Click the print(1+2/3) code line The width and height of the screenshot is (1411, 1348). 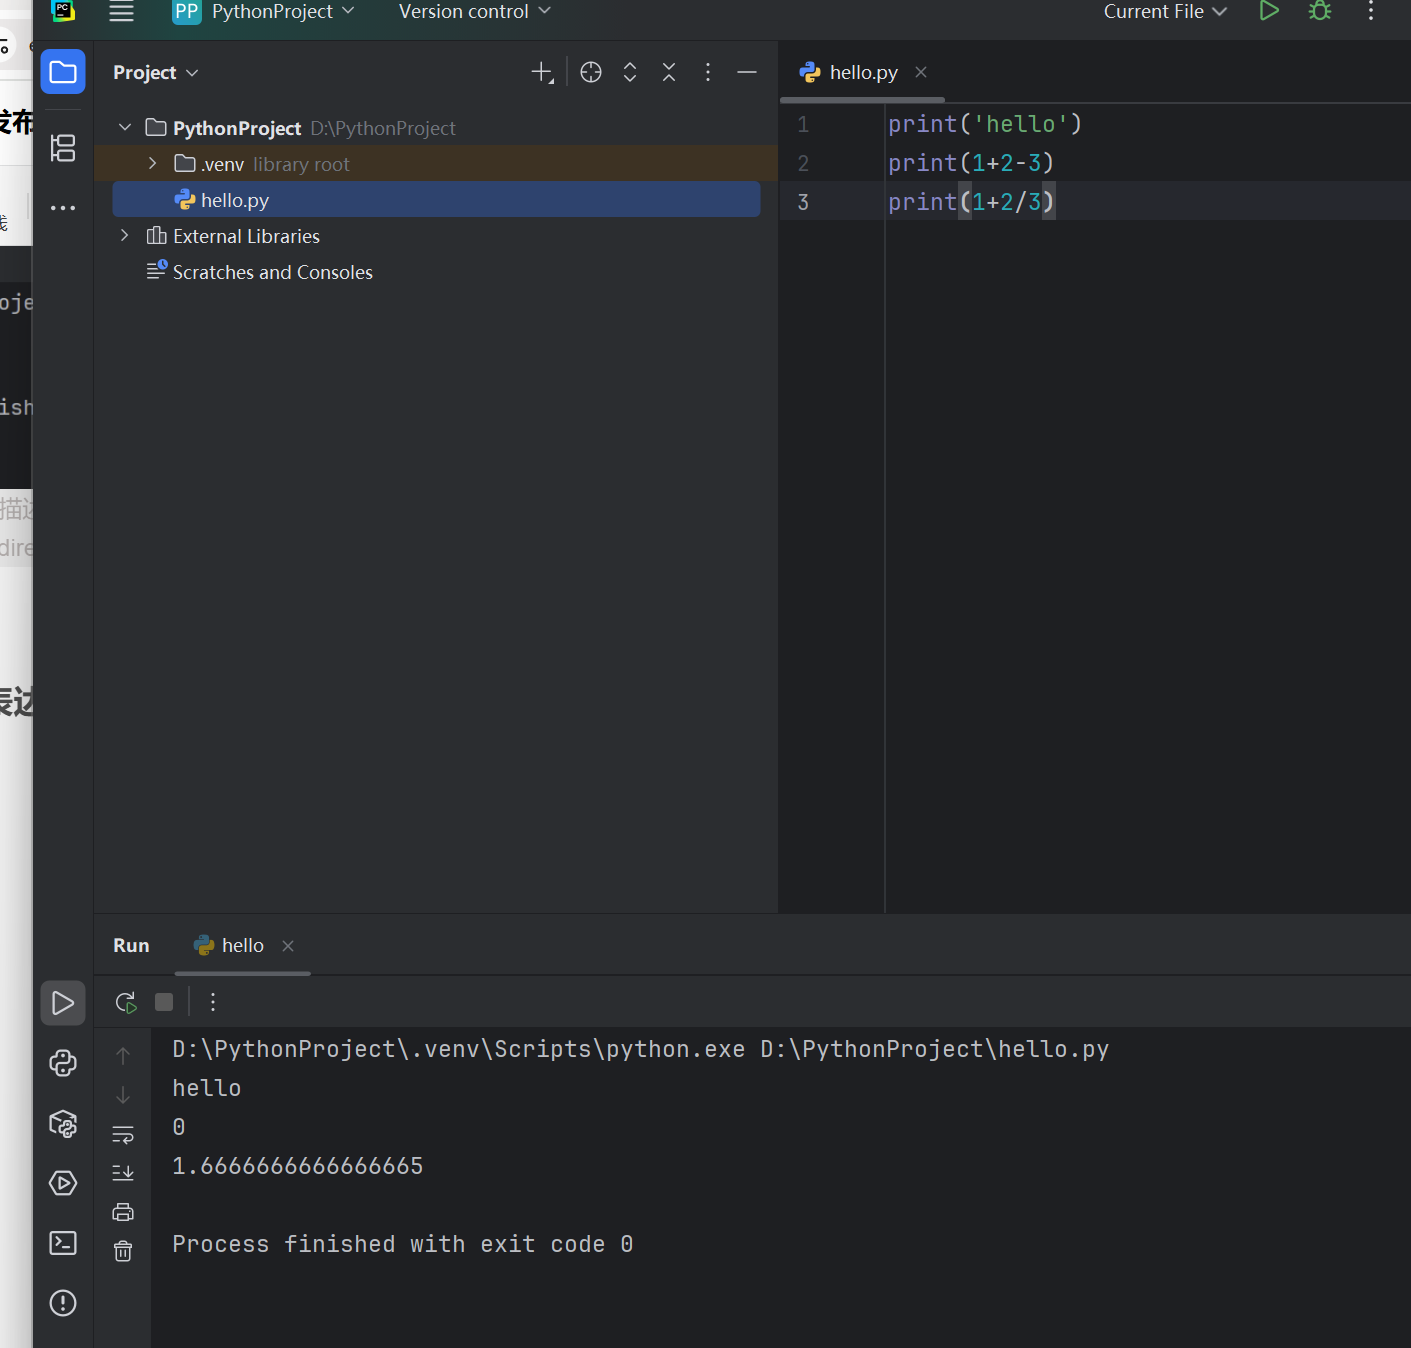coord(971,202)
